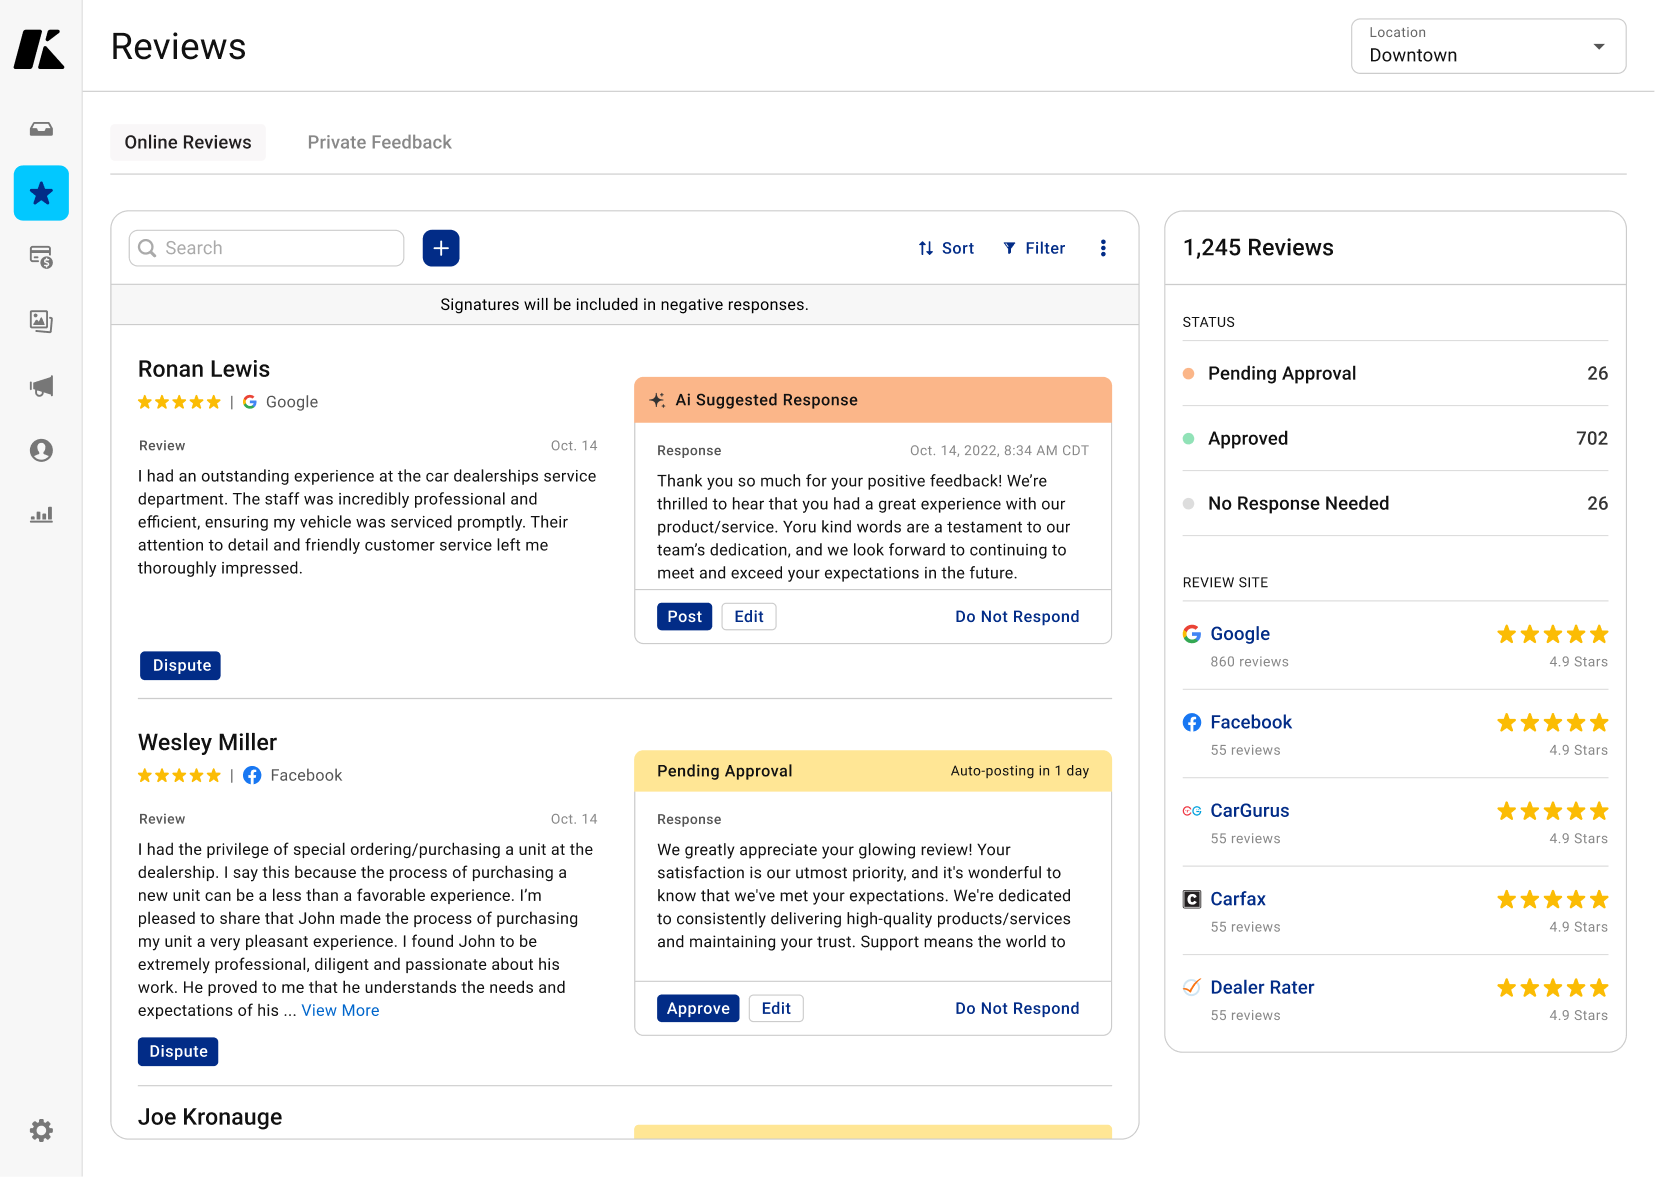Open the image gallery sidebar icon
This screenshot has height=1177, width=1655.
coord(41,321)
